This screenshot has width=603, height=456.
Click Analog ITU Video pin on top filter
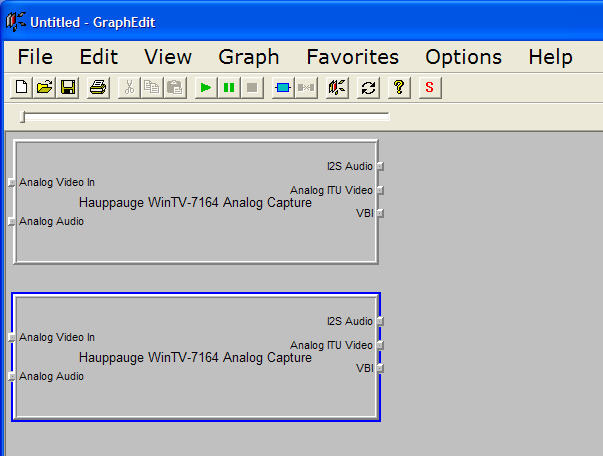(380, 190)
